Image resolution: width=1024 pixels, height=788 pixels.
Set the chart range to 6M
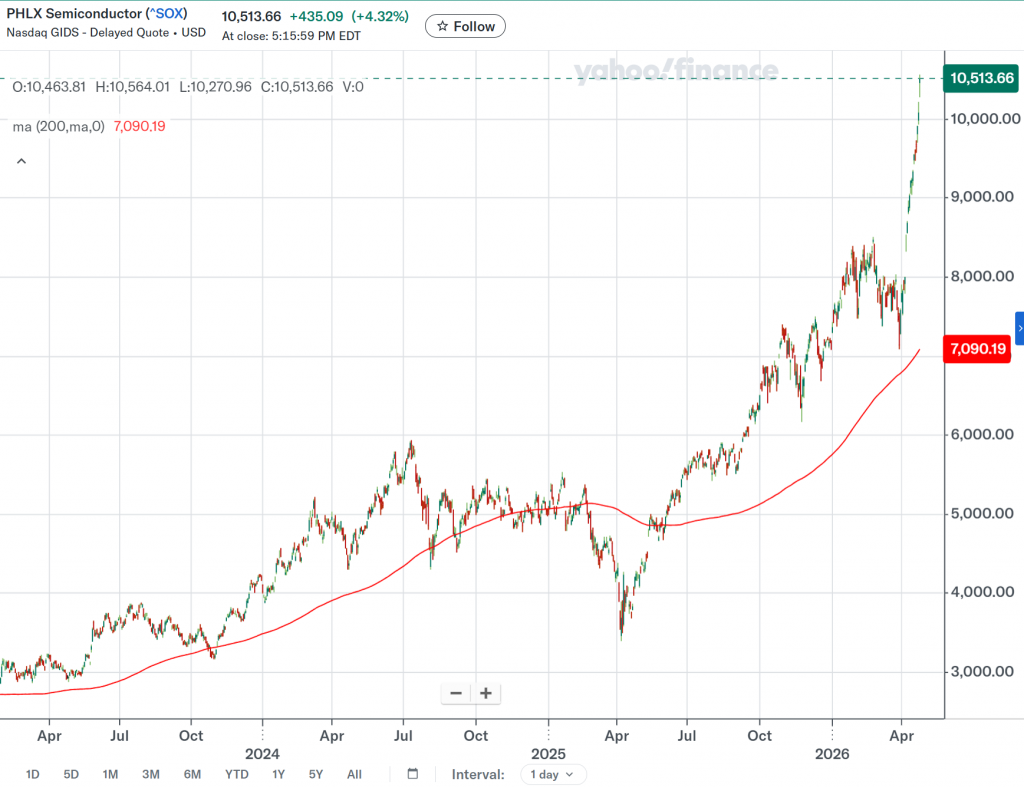tap(192, 774)
